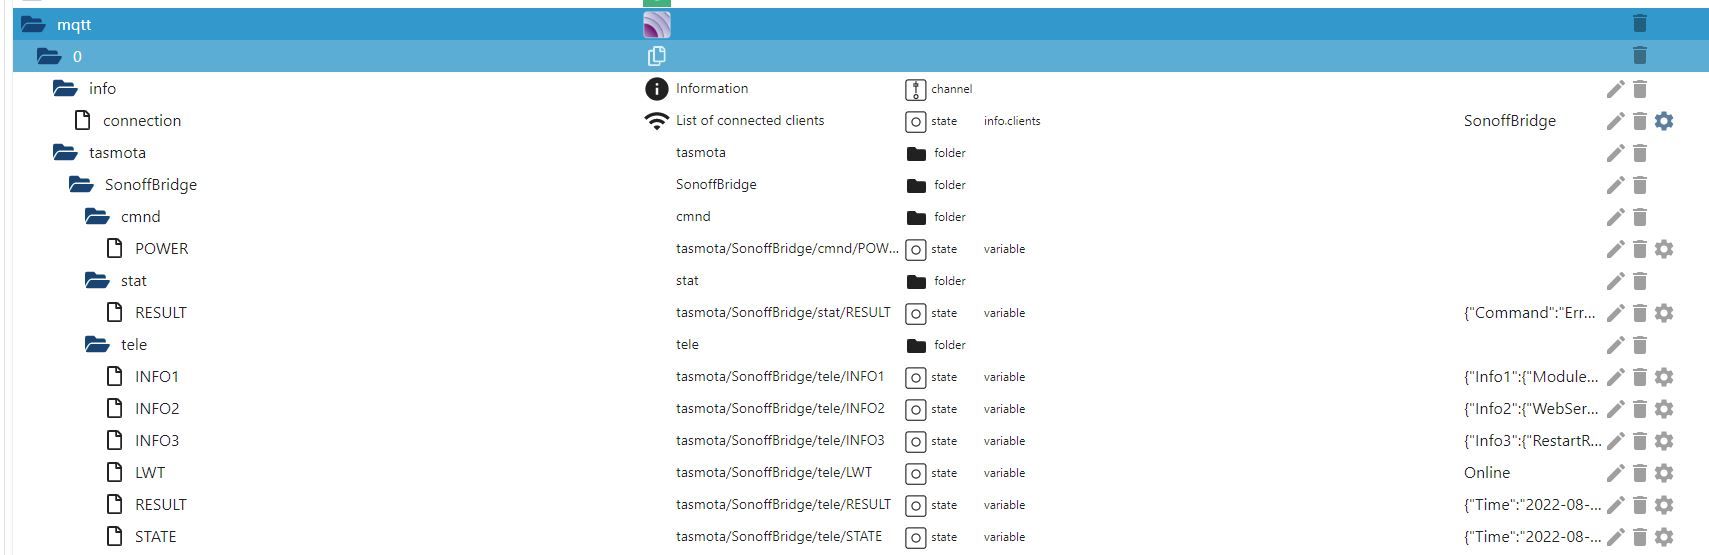Delete the INFO2 state with trash icon
The image size is (1709, 555).
pyautogui.click(x=1639, y=409)
